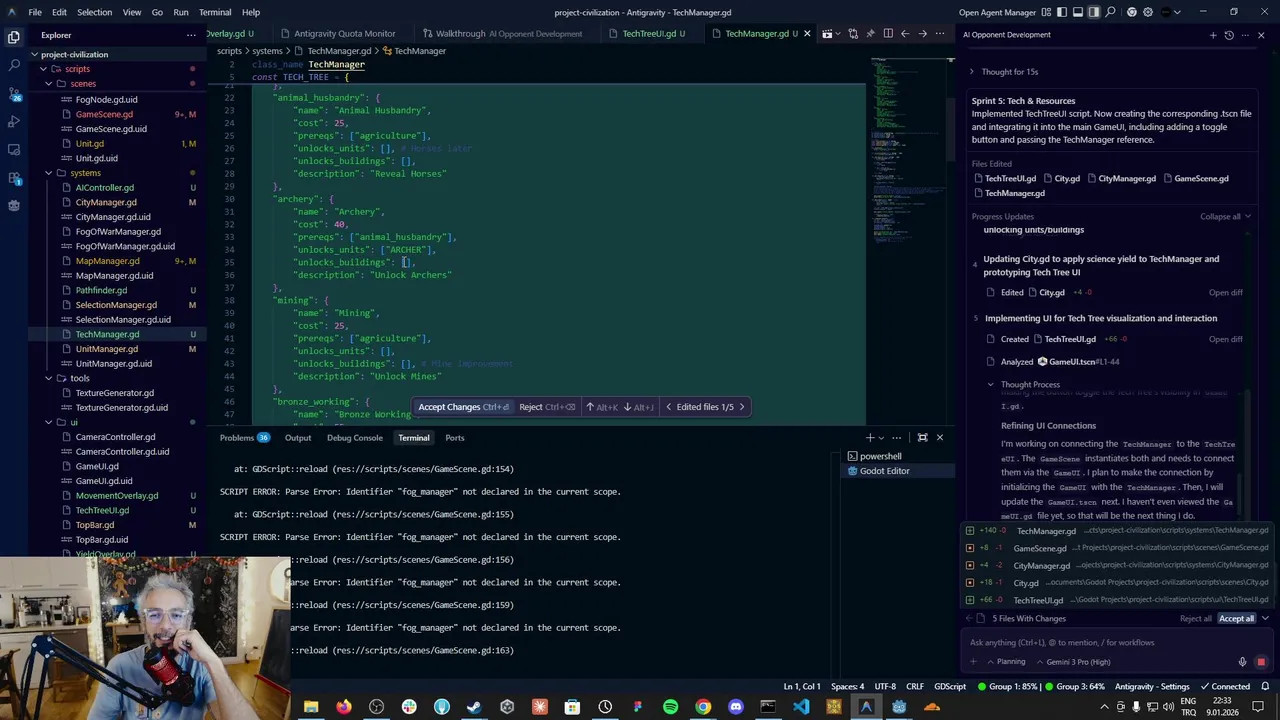Click the notifications bell in status bar
Screen dimensions: 1280x720
click(x=1265, y=686)
